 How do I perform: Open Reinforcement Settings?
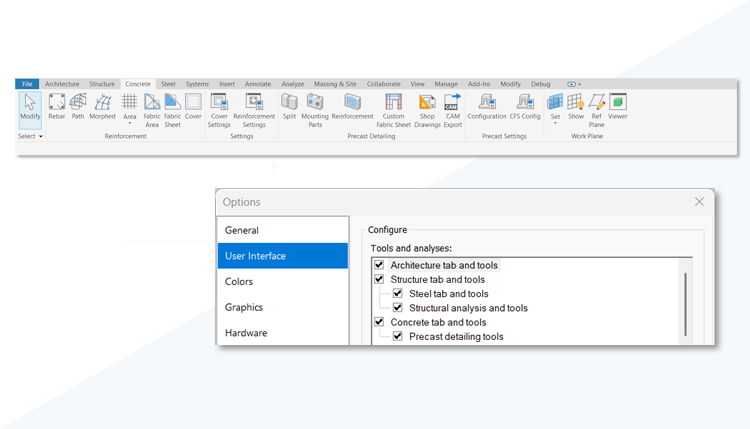pyautogui.click(x=254, y=110)
